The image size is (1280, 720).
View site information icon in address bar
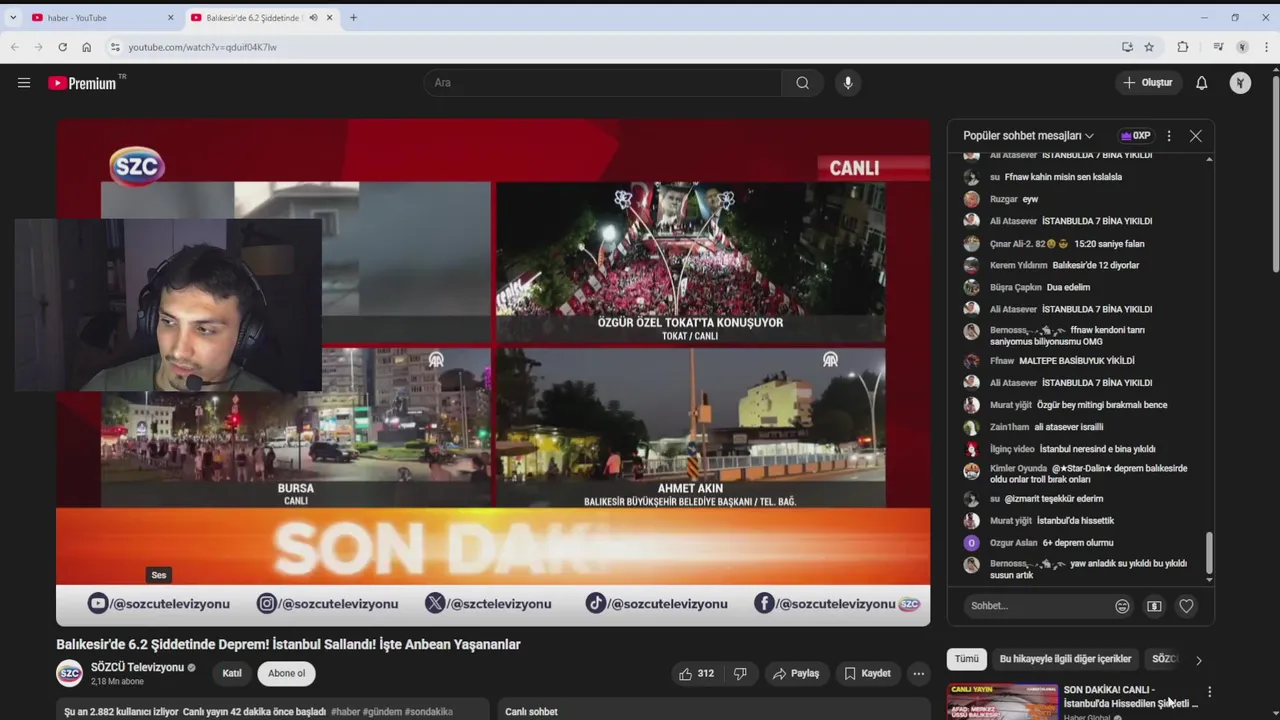[x=115, y=47]
